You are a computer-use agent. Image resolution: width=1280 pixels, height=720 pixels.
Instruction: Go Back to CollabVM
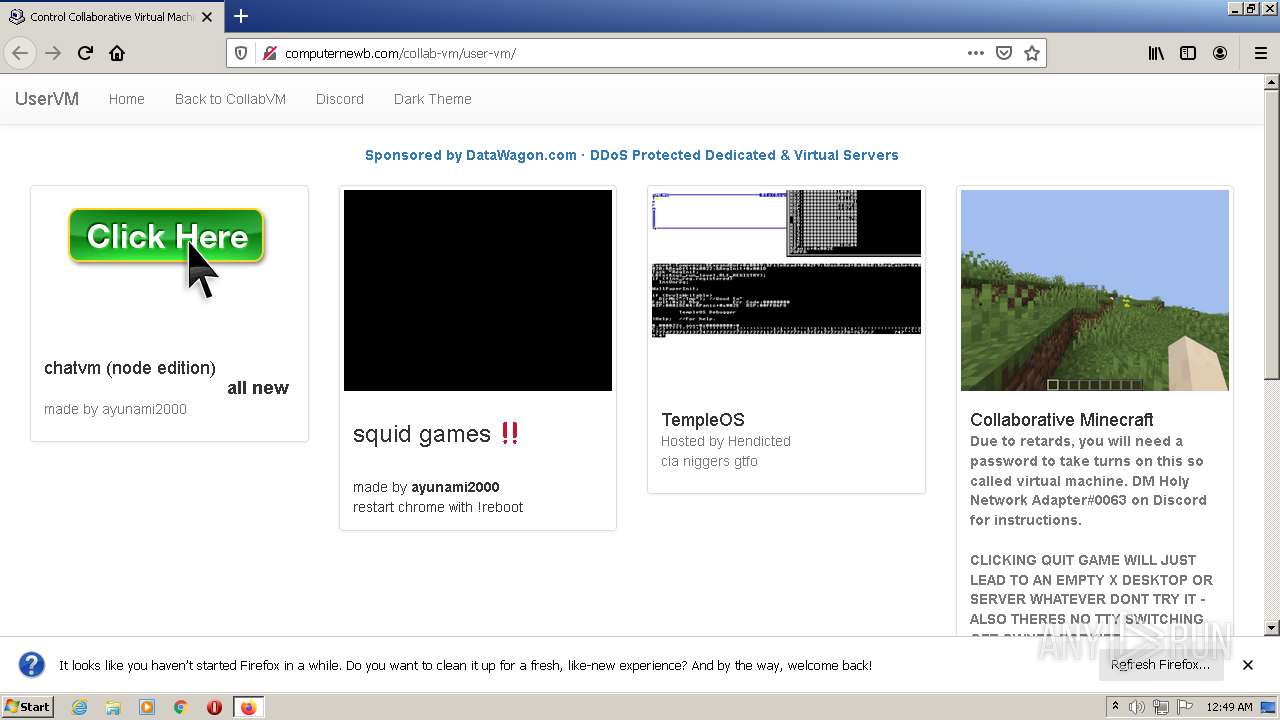[x=230, y=99]
